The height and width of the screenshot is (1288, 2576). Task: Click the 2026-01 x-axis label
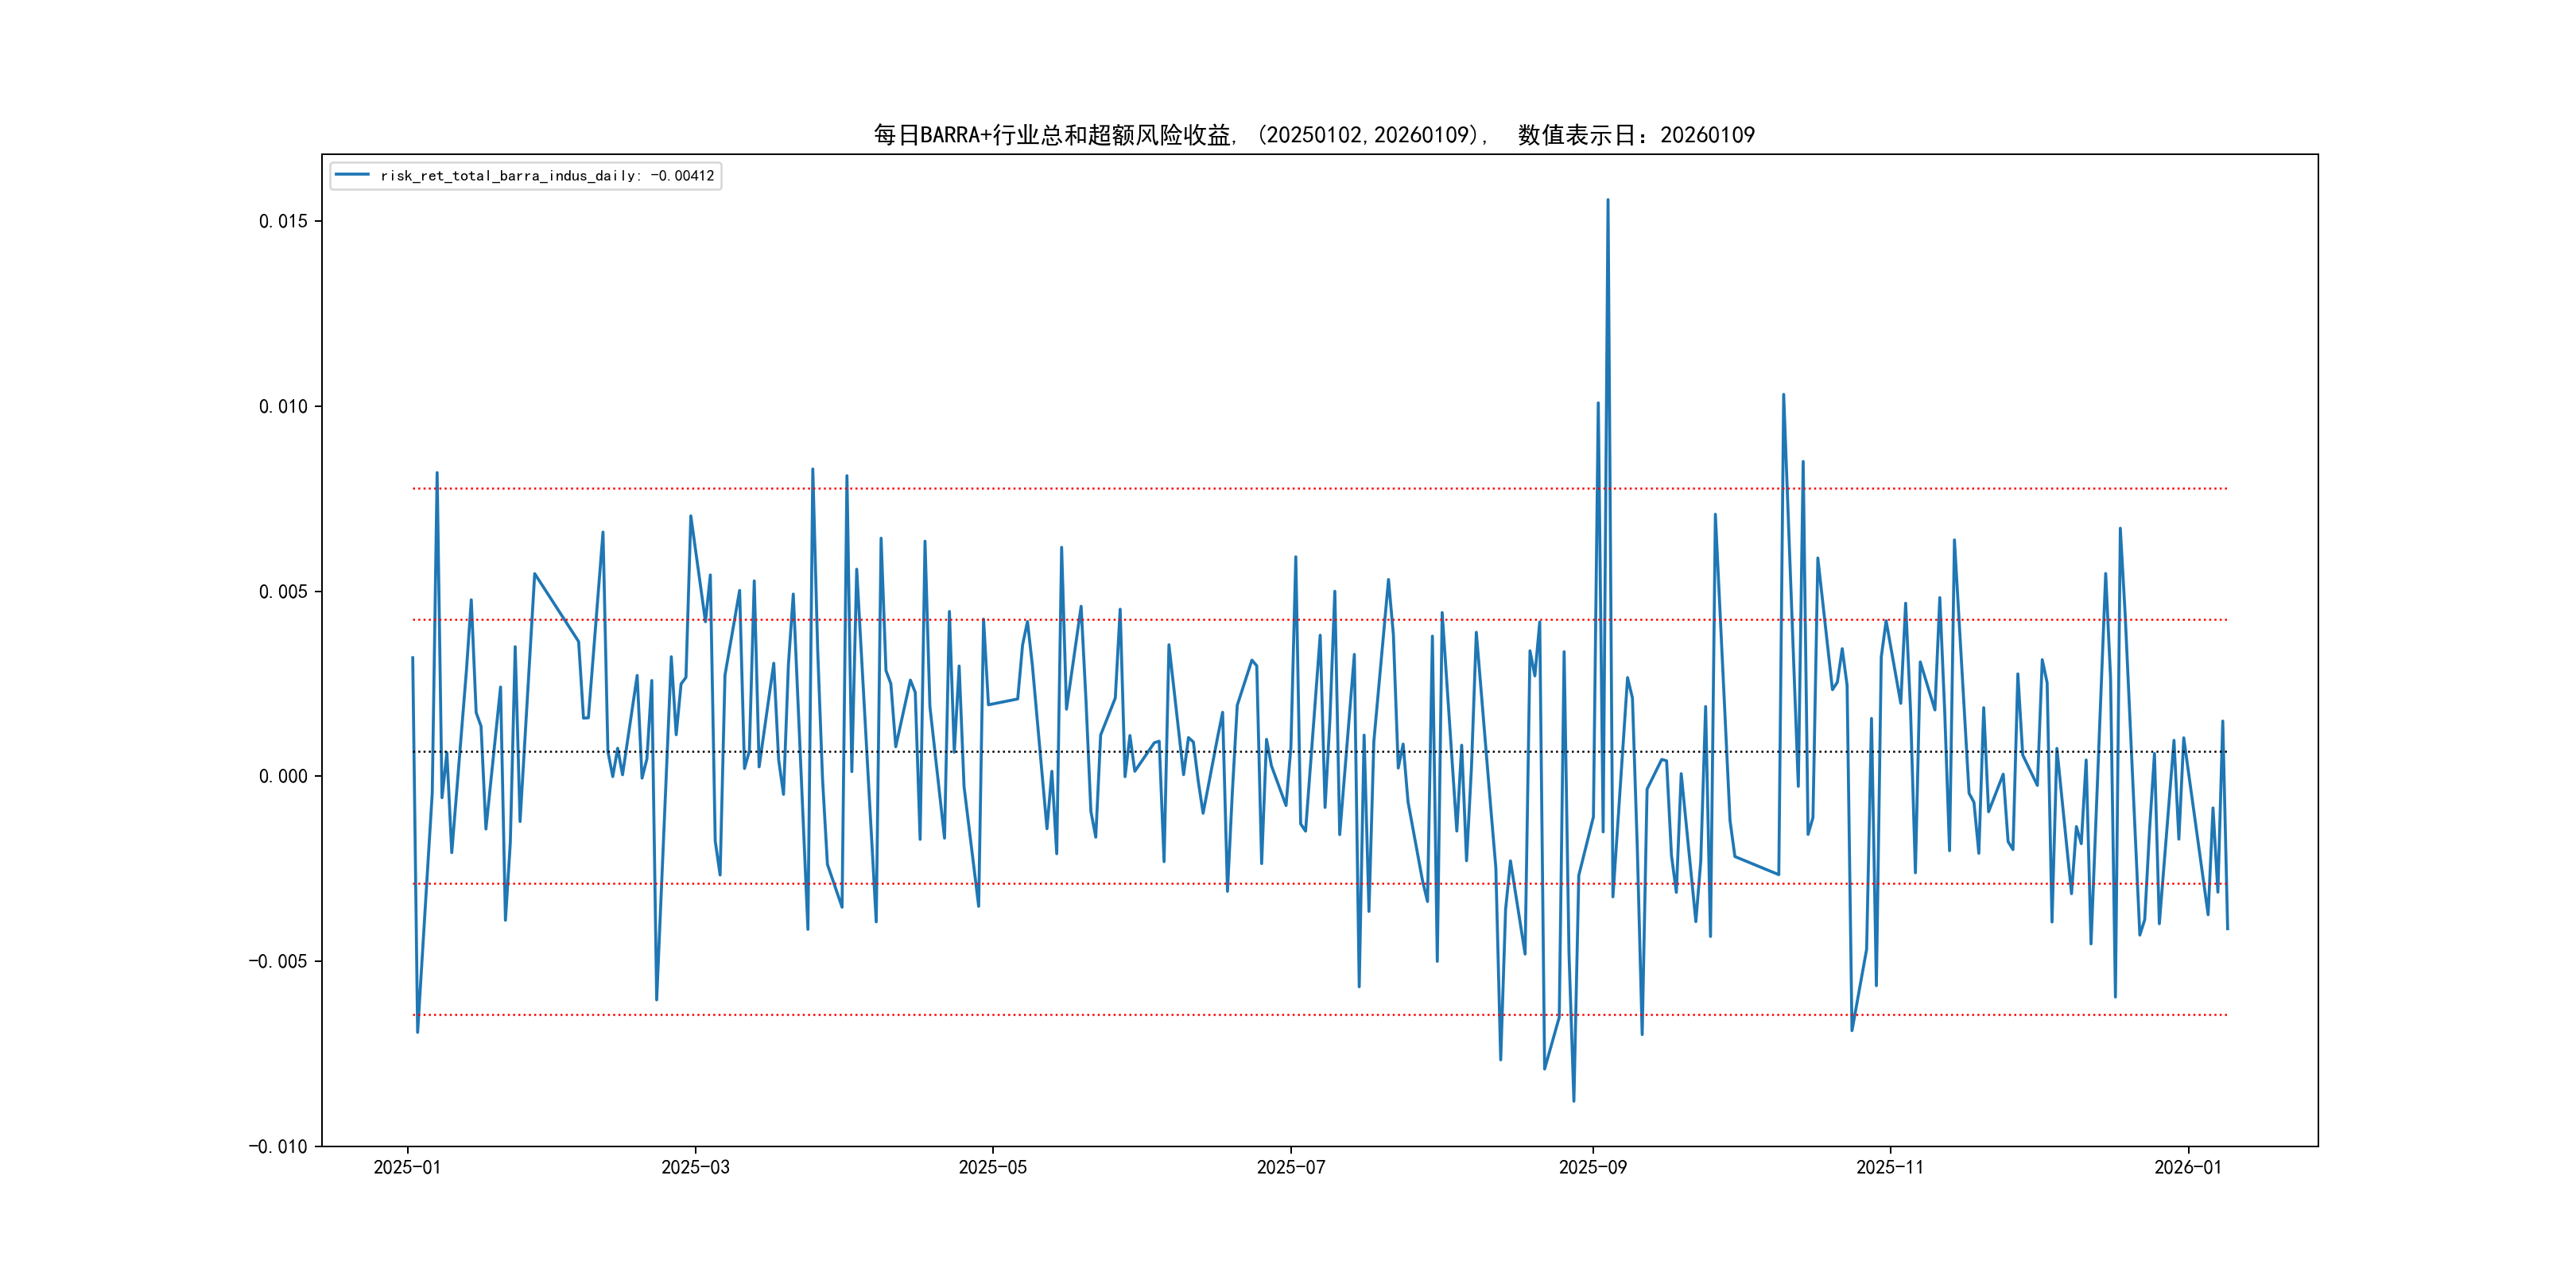coord(2187,1167)
